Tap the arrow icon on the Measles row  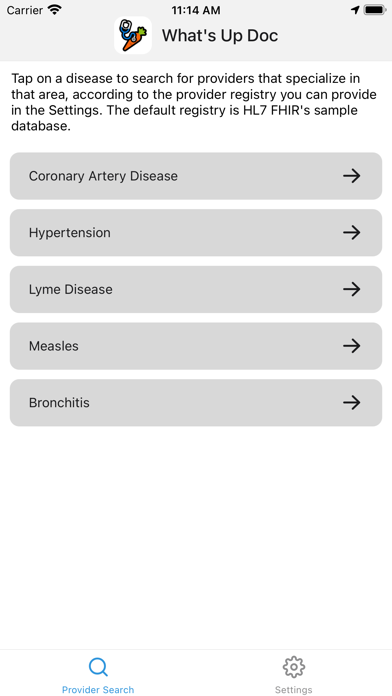click(x=352, y=346)
